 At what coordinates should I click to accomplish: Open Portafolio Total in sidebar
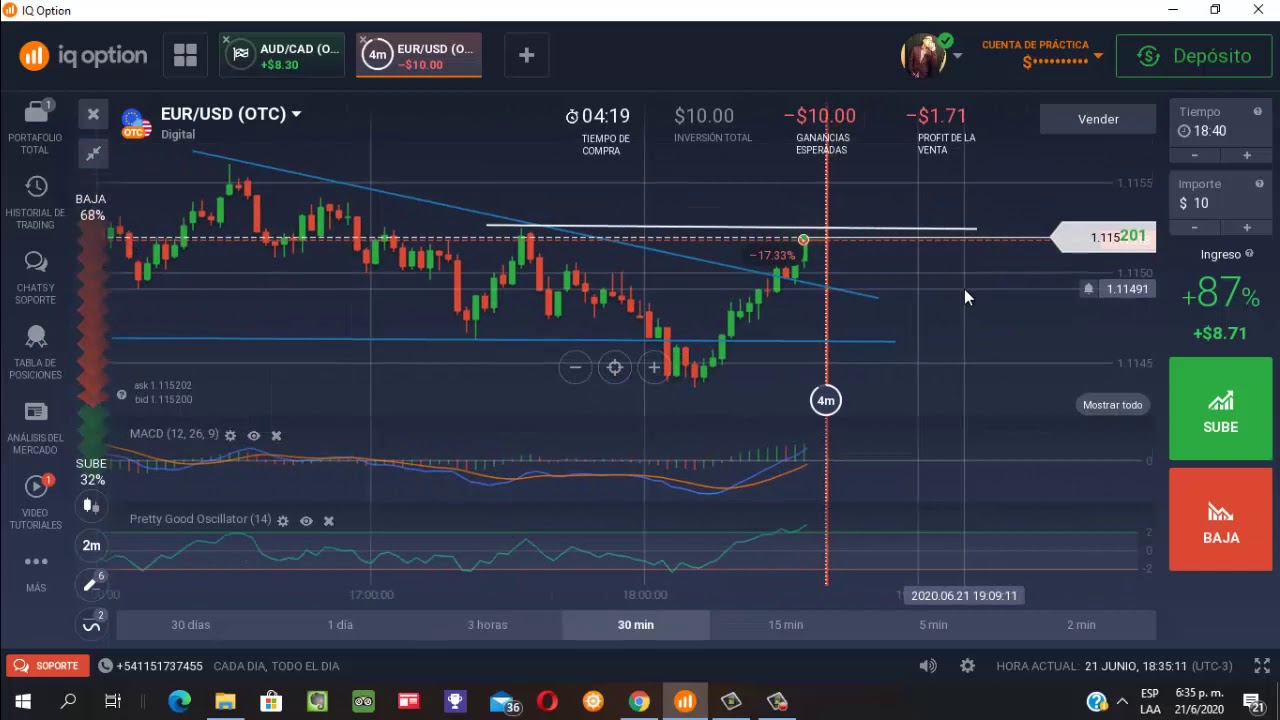pos(36,127)
